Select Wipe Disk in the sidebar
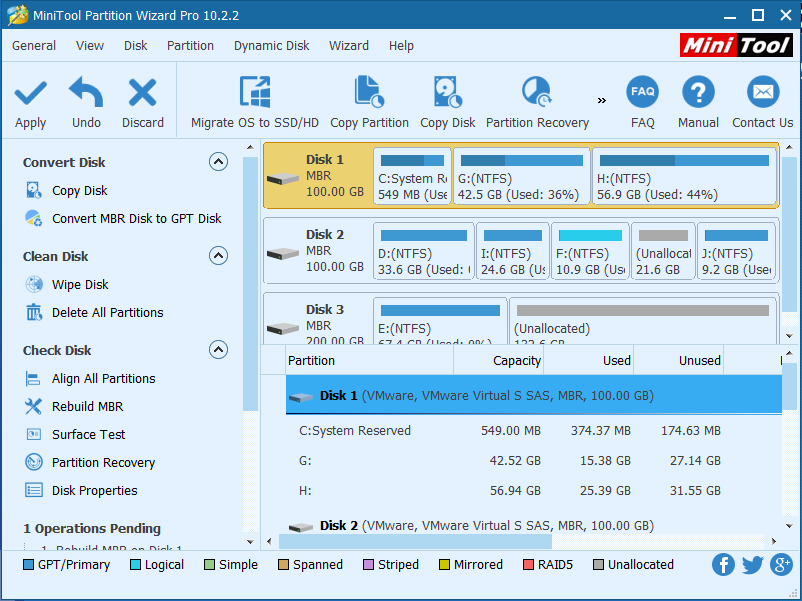 click(x=80, y=284)
